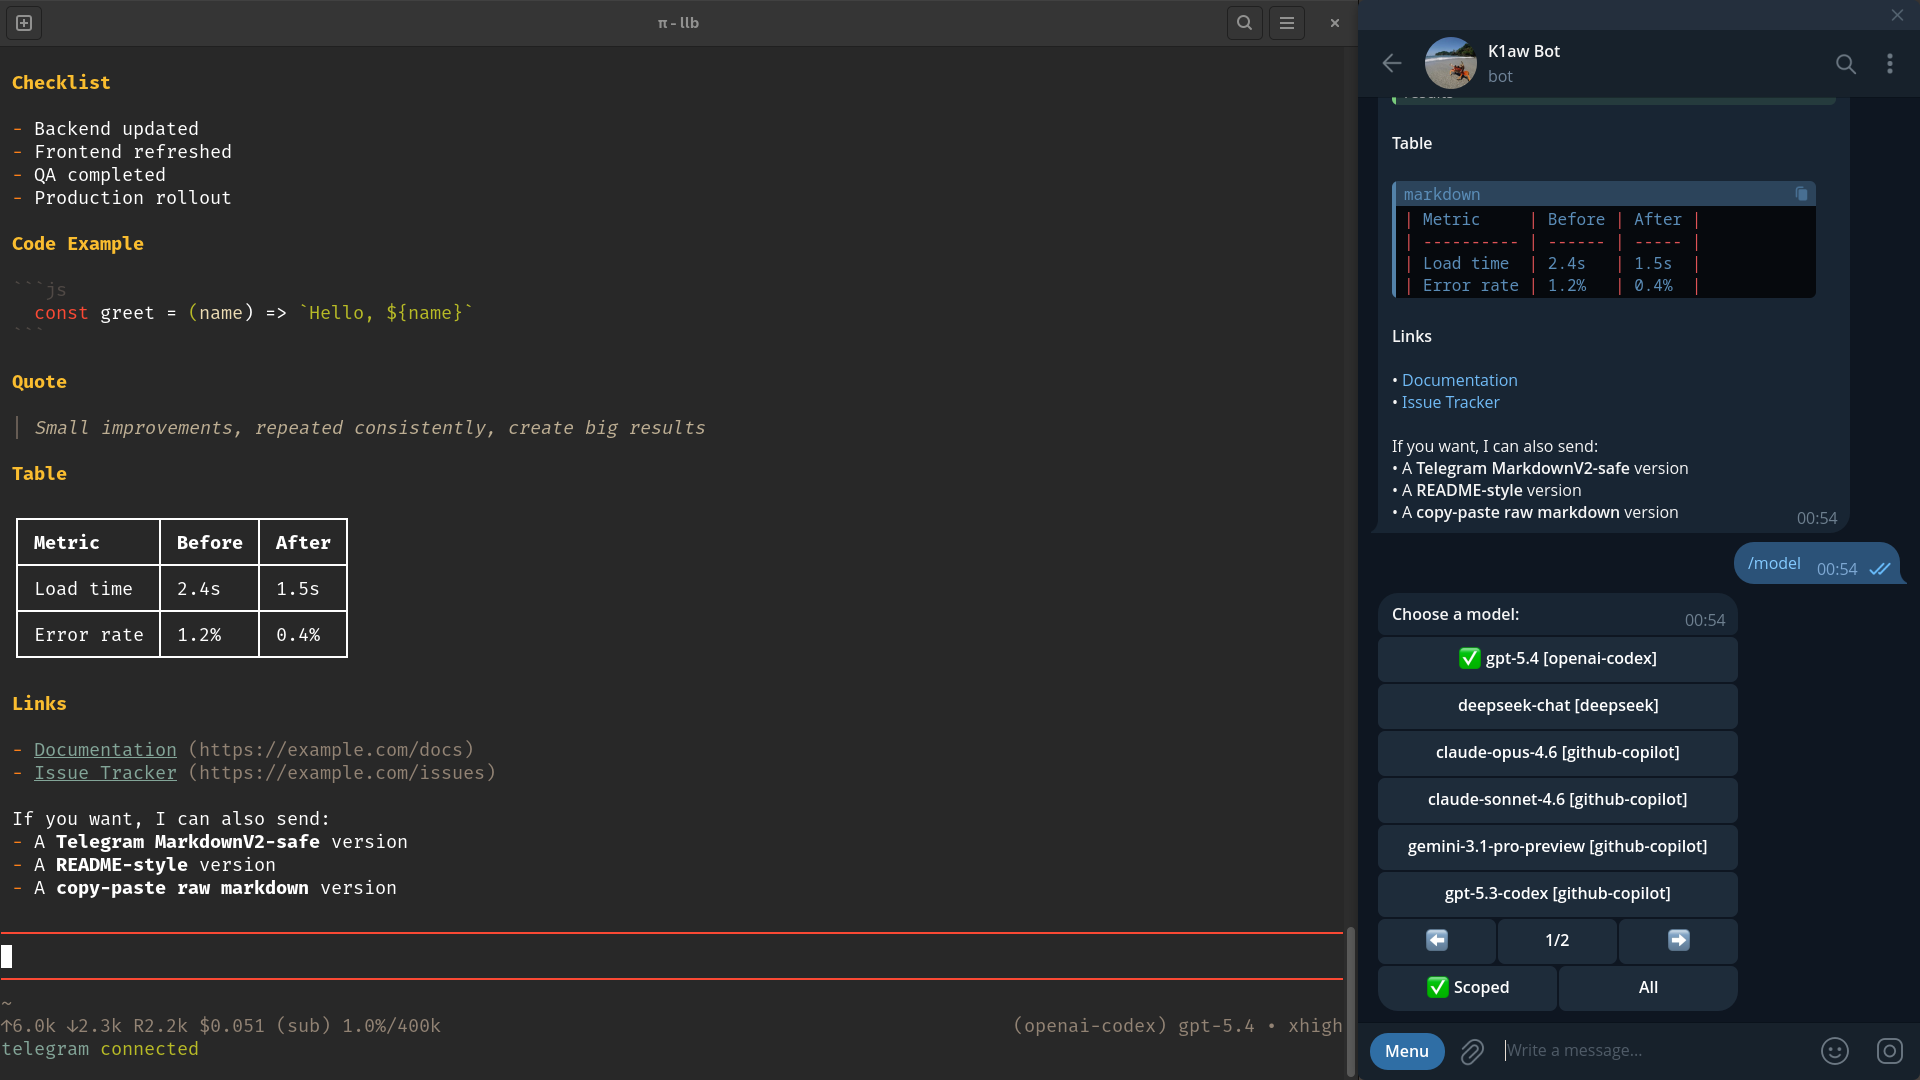Go back from K1aw Bot chat

pyautogui.click(x=1392, y=63)
